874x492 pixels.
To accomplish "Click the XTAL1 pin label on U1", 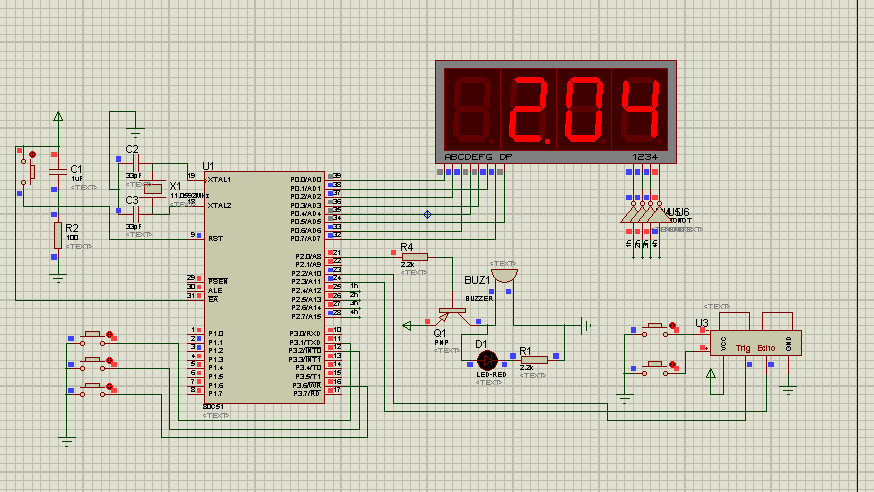I will coord(219,179).
